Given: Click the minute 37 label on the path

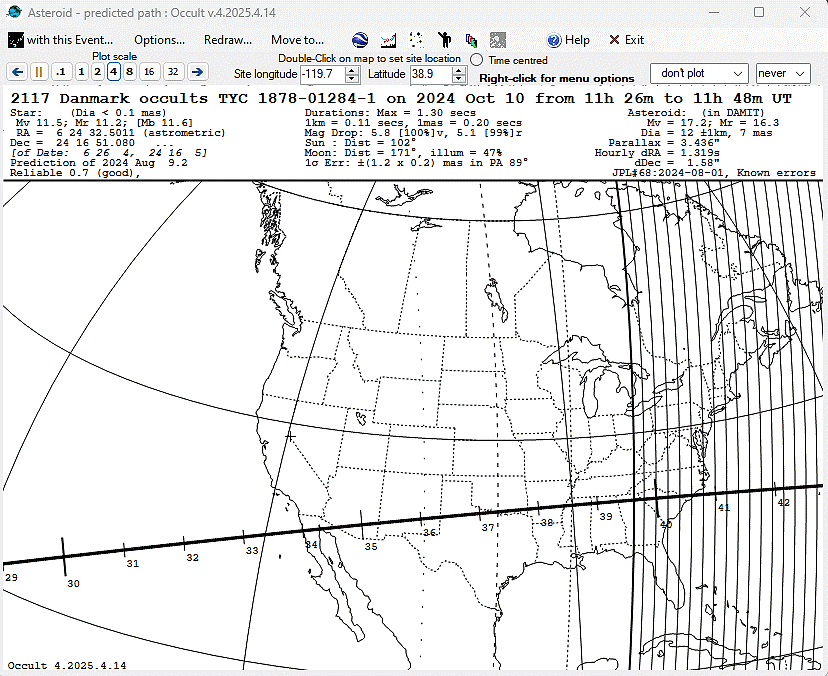Looking at the screenshot, I should coord(488,527).
